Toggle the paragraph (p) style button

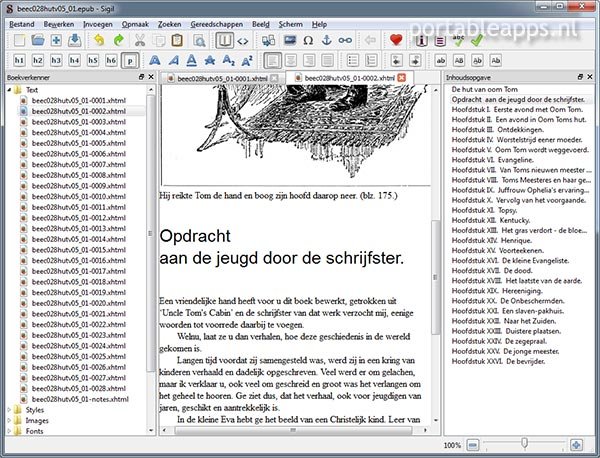130,61
